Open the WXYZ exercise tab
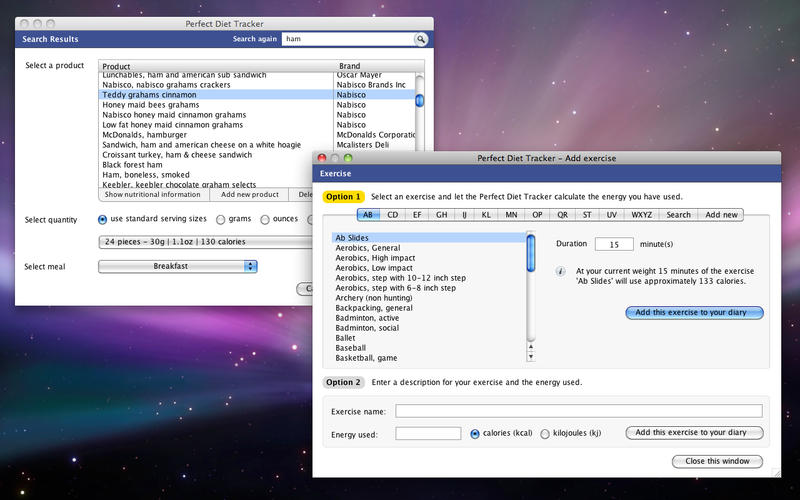800x500 pixels. click(x=641, y=214)
